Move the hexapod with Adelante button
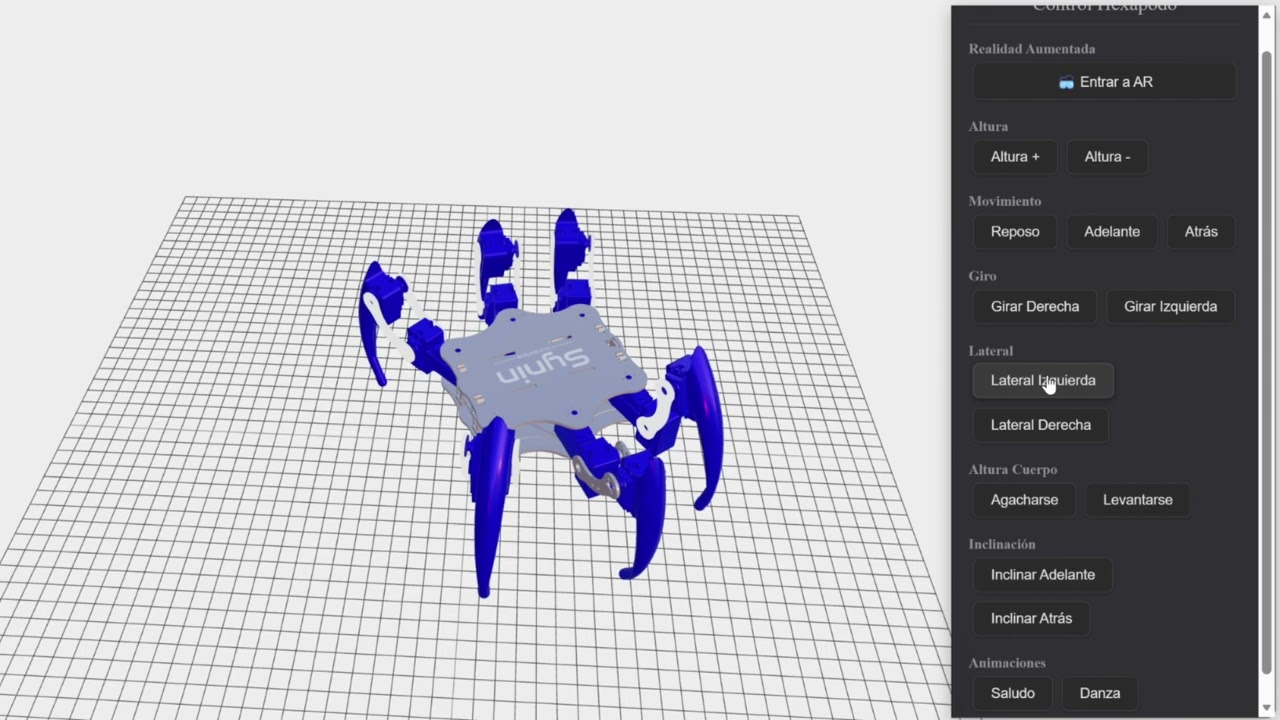Viewport: 1280px width, 720px height. (1112, 232)
